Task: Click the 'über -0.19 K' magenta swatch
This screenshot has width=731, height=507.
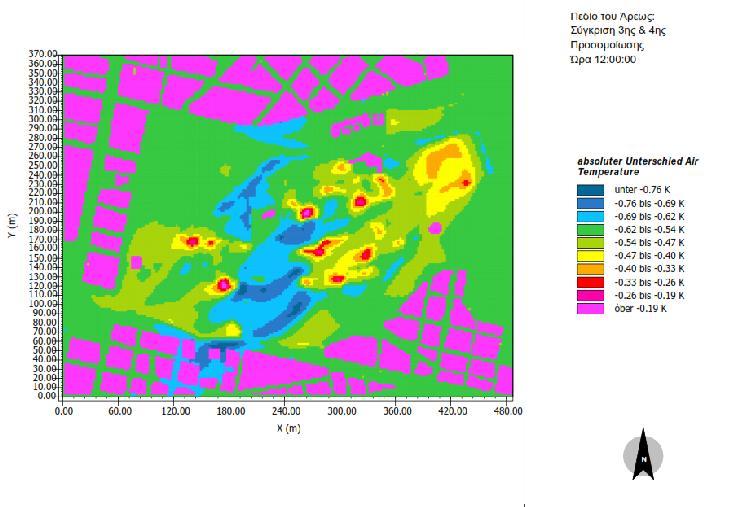Action: [x=590, y=308]
